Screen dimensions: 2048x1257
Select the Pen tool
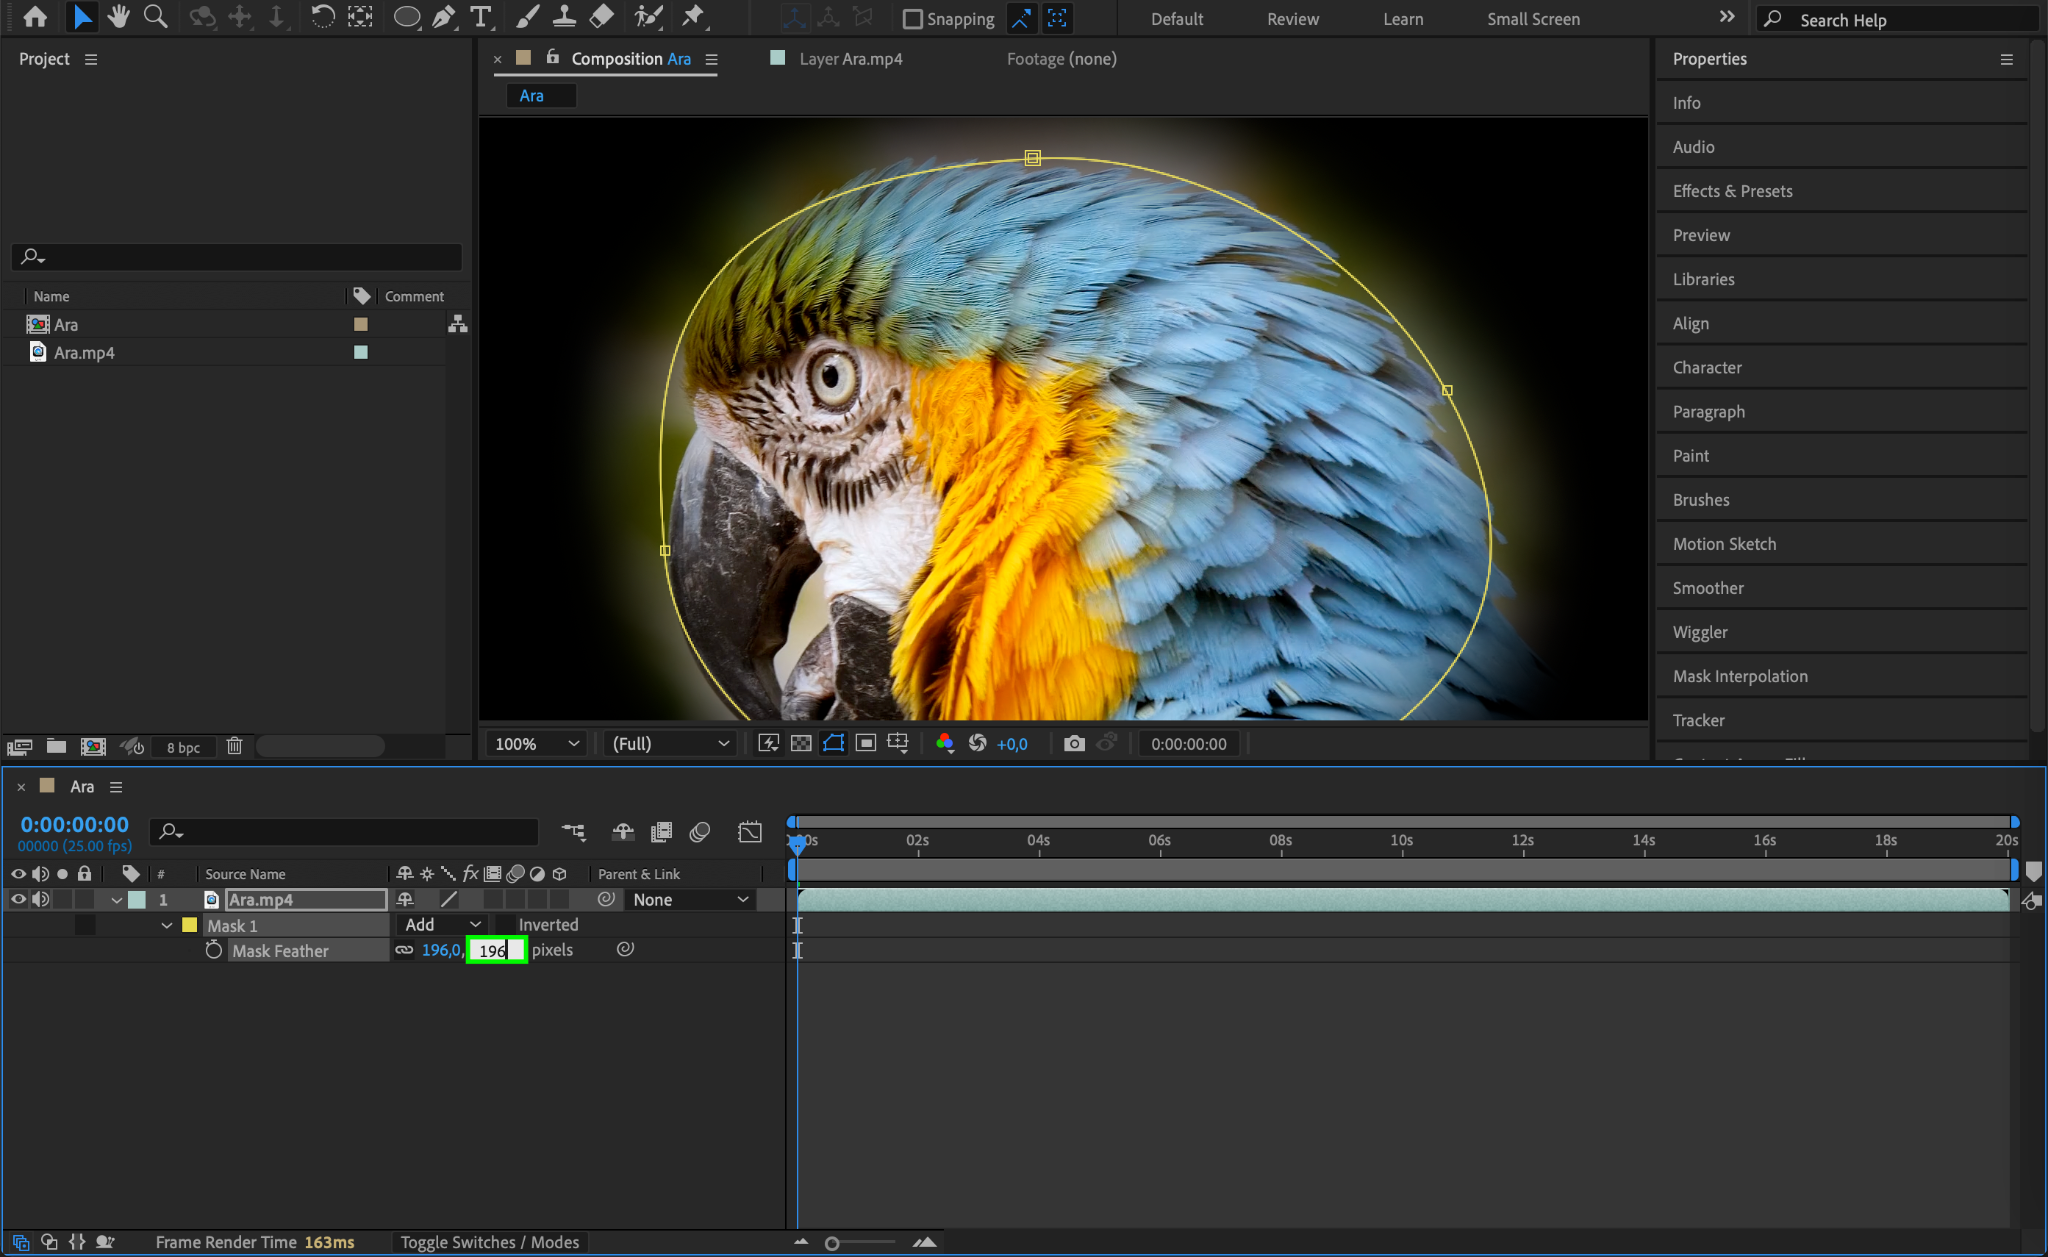pyautogui.click(x=443, y=17)
